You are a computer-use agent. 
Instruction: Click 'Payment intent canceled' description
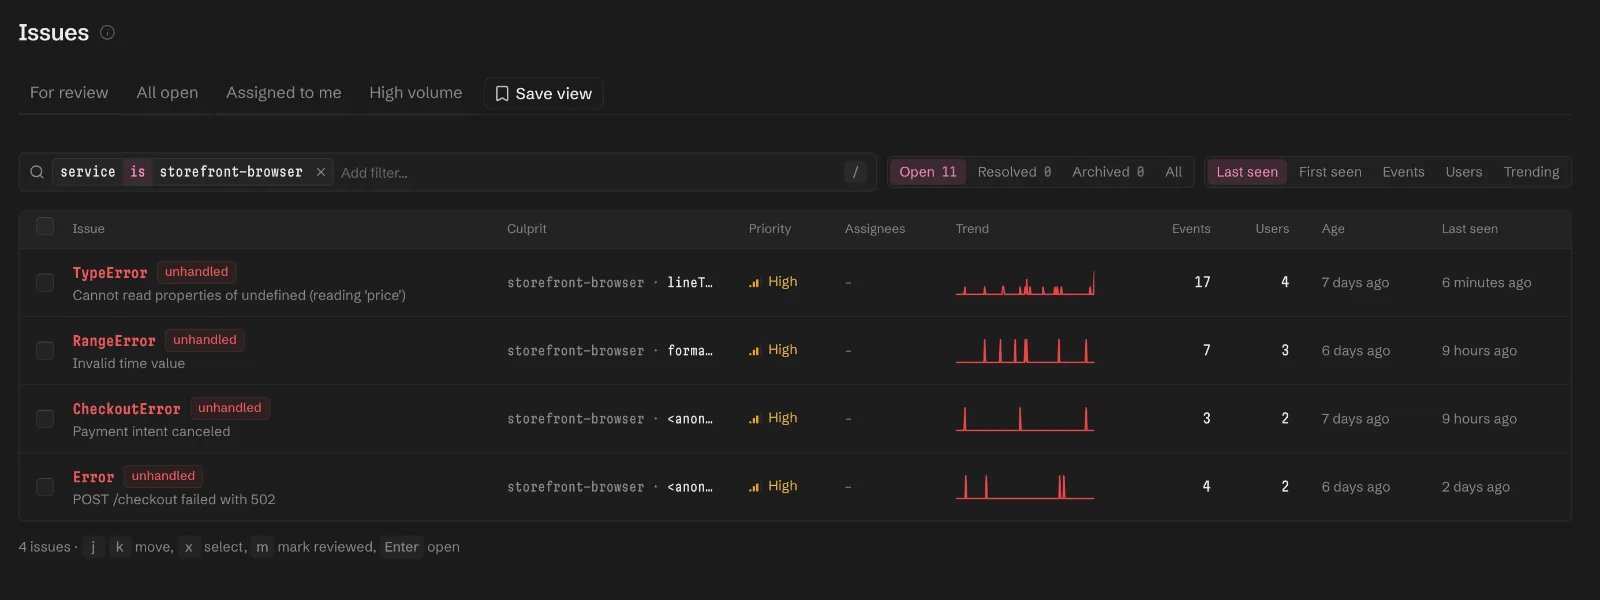click(x=151, y=432)
